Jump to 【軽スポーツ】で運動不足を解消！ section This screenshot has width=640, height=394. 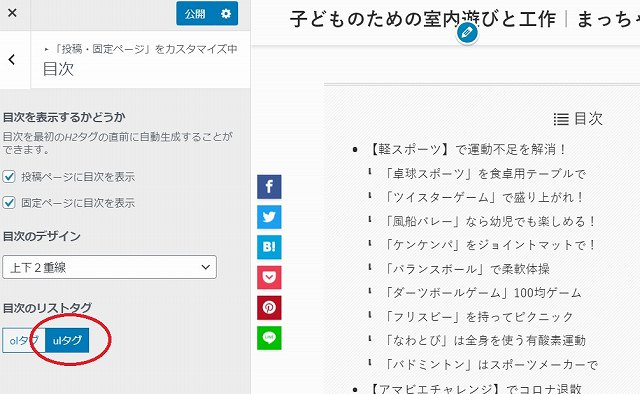pos(466,149)
